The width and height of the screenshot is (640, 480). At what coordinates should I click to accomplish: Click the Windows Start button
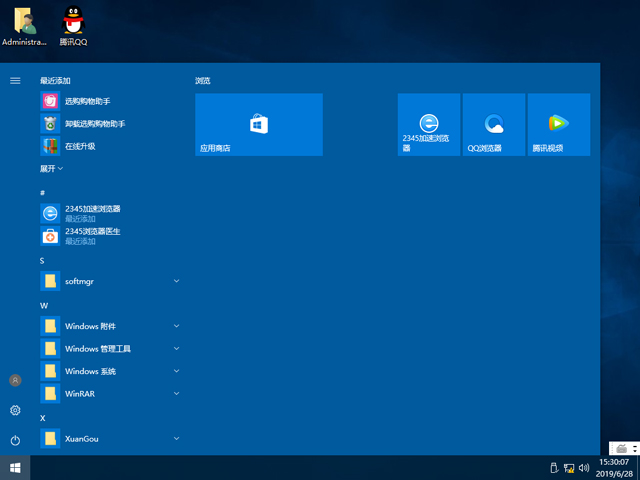15,467
